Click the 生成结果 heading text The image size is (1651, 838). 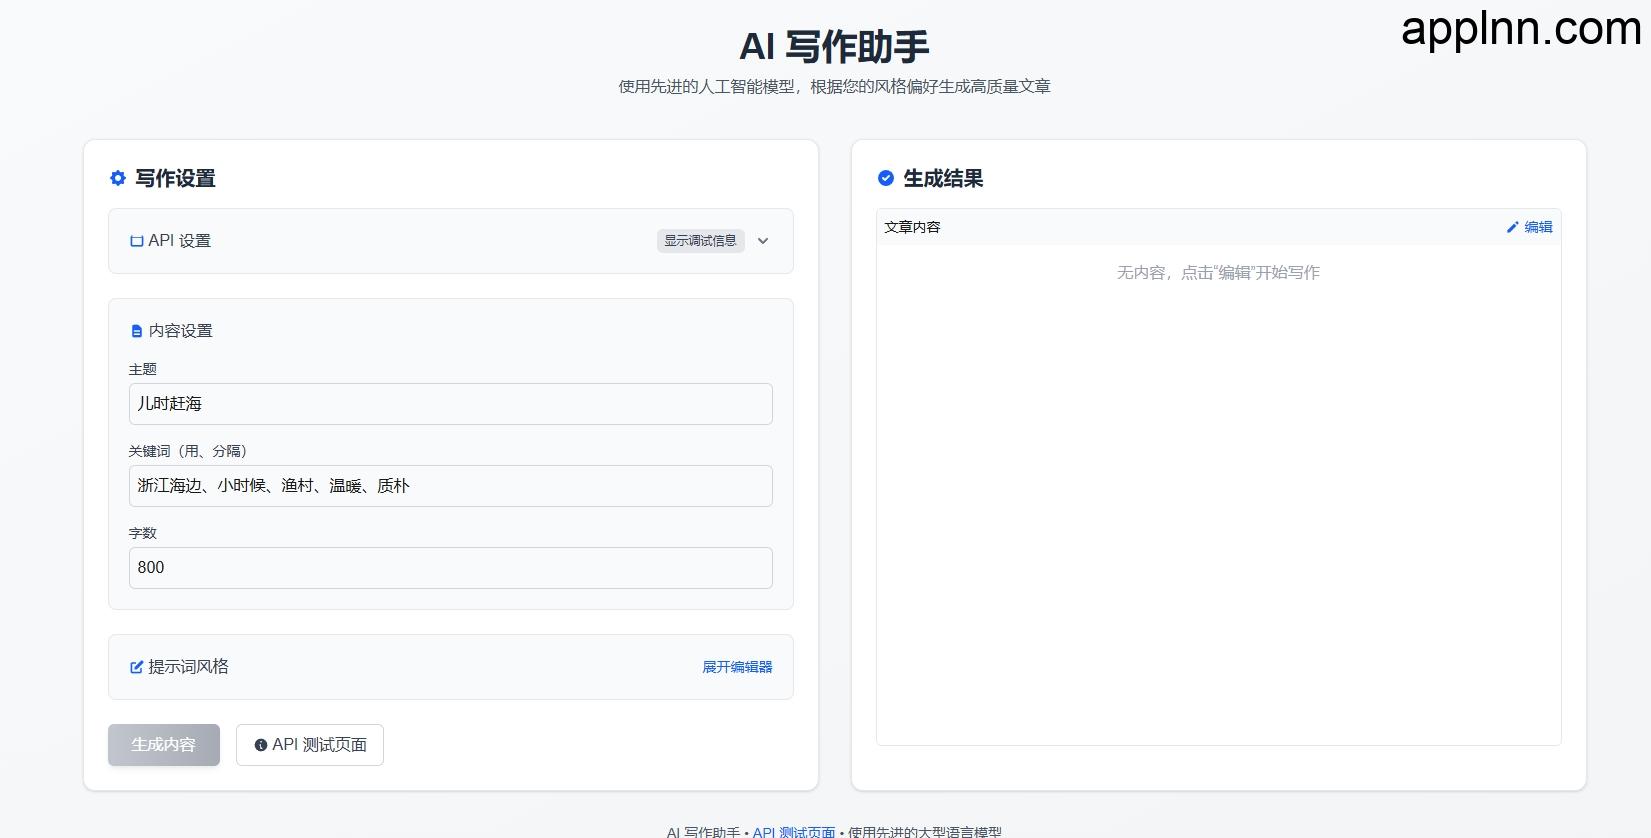944,178
